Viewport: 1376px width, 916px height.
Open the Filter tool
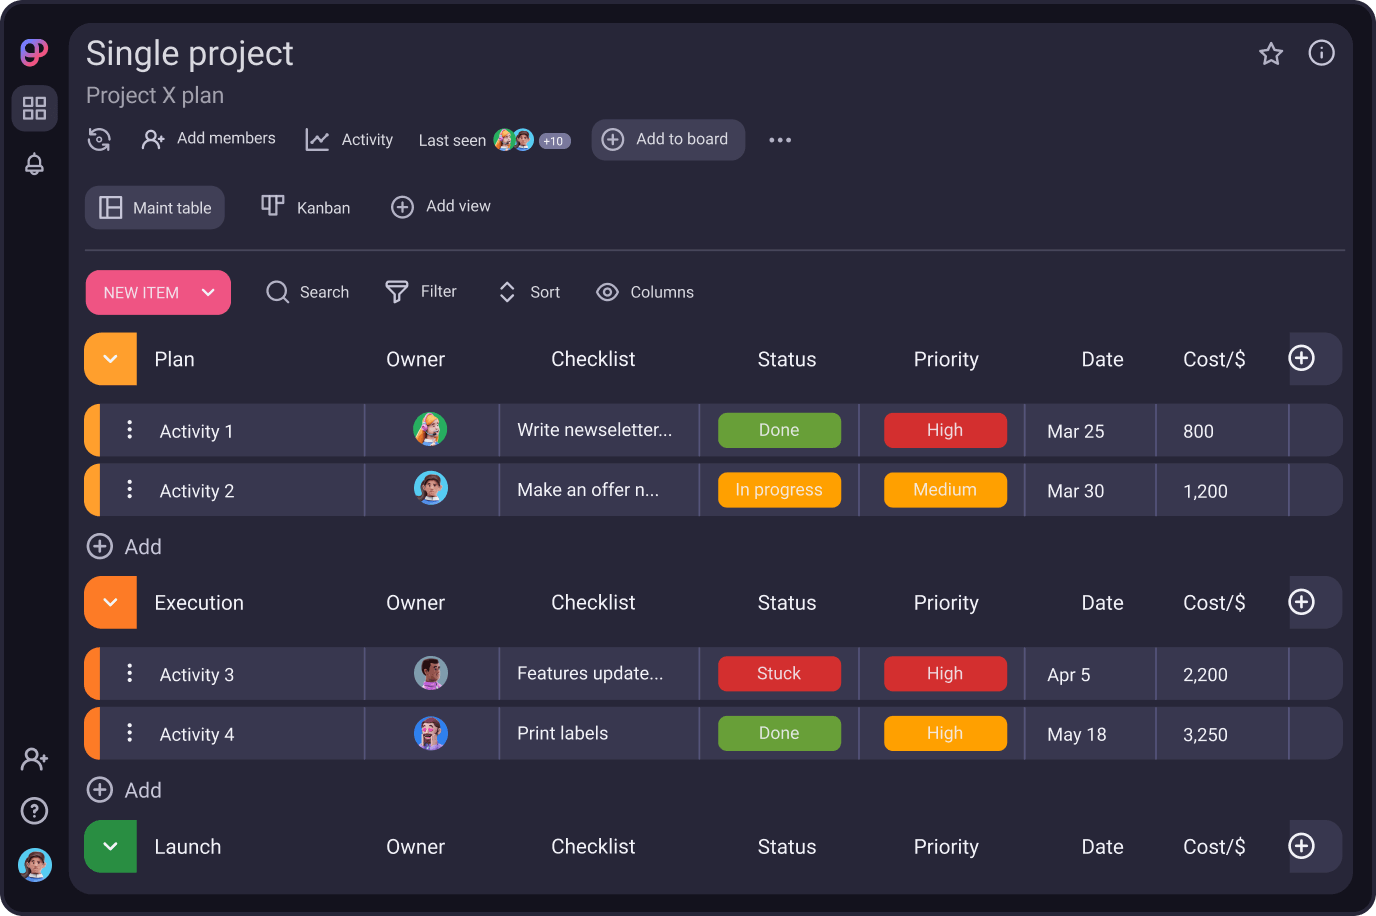click(422, 291)
